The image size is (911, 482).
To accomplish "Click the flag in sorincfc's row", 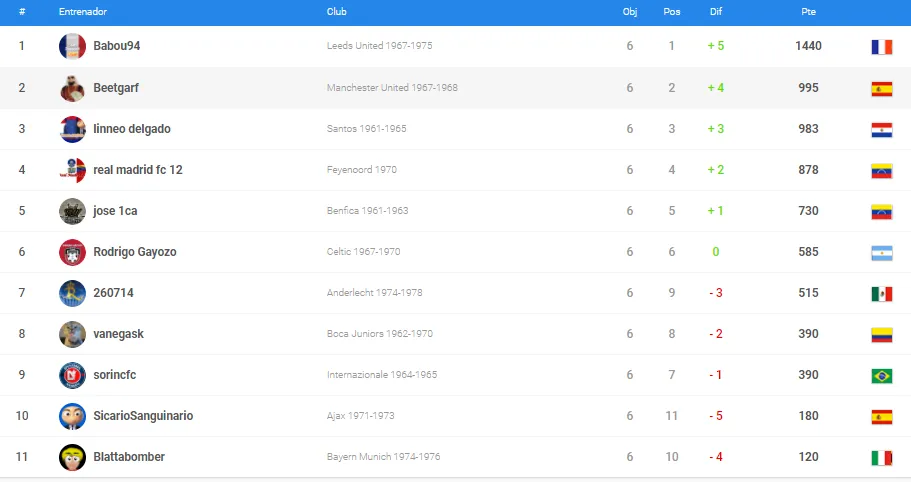I will pyautogui.click(x=881, y=376).
